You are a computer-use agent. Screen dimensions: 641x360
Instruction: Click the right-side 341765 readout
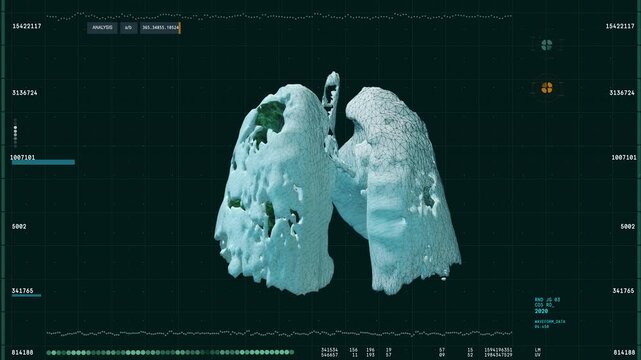[623, 291]
